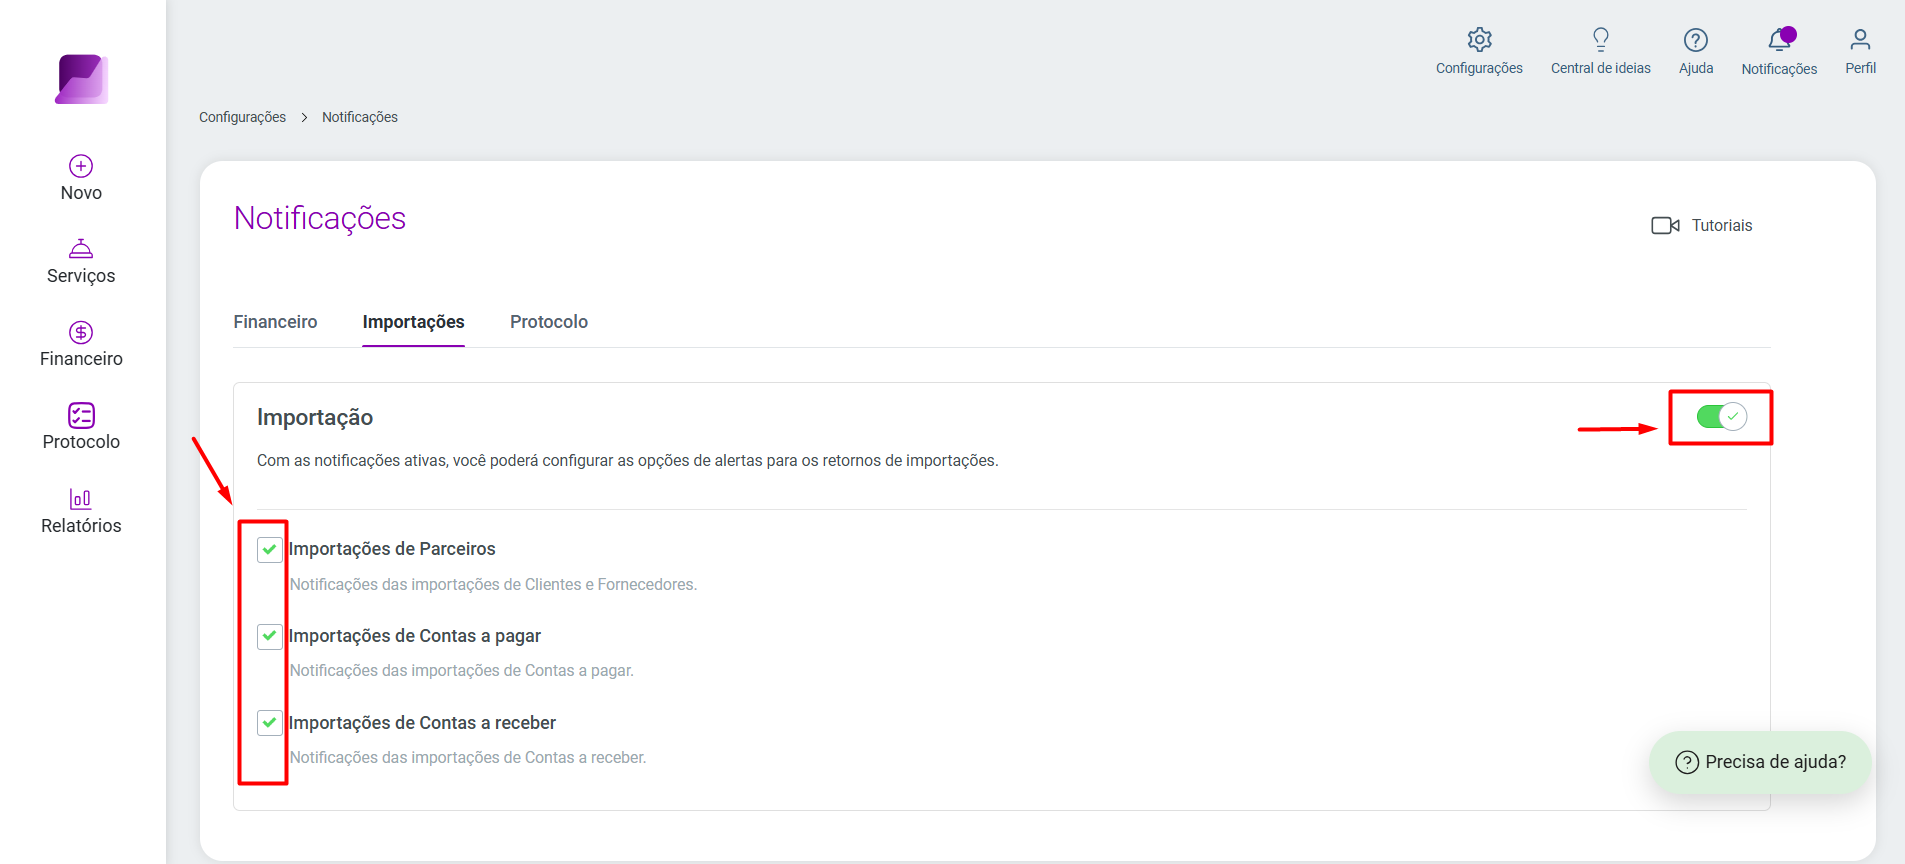Switch to the Financeiro tab
Viewport: 1905px width, 864px height.
click(x=275, y=322)
